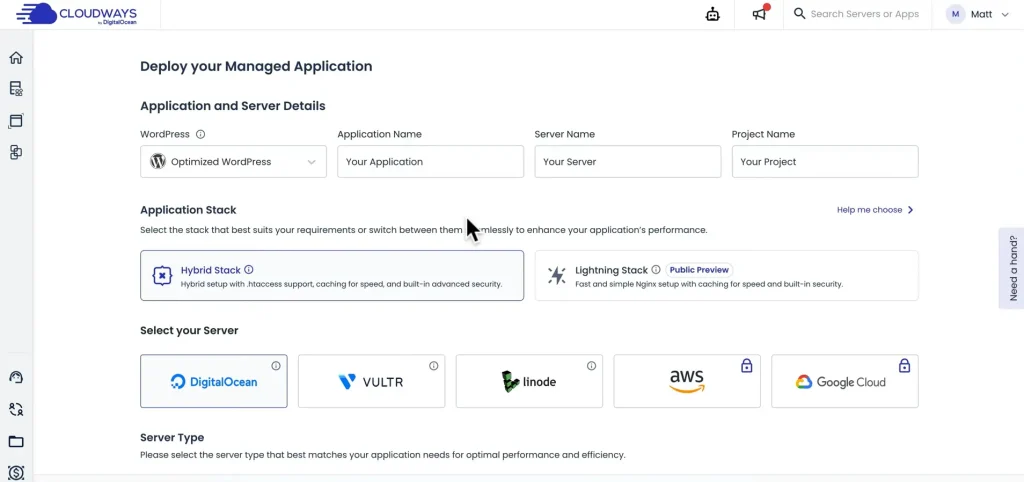
Task: Open Projects folder icon in the sidebar
Action: 16,442
